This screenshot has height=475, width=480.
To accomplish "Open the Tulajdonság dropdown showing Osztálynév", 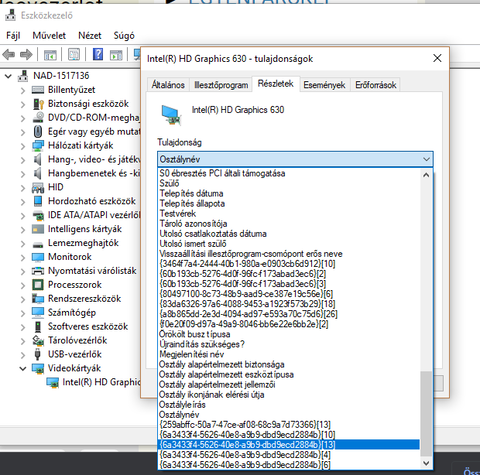I will pyautogui.click(x=295, y=159).
